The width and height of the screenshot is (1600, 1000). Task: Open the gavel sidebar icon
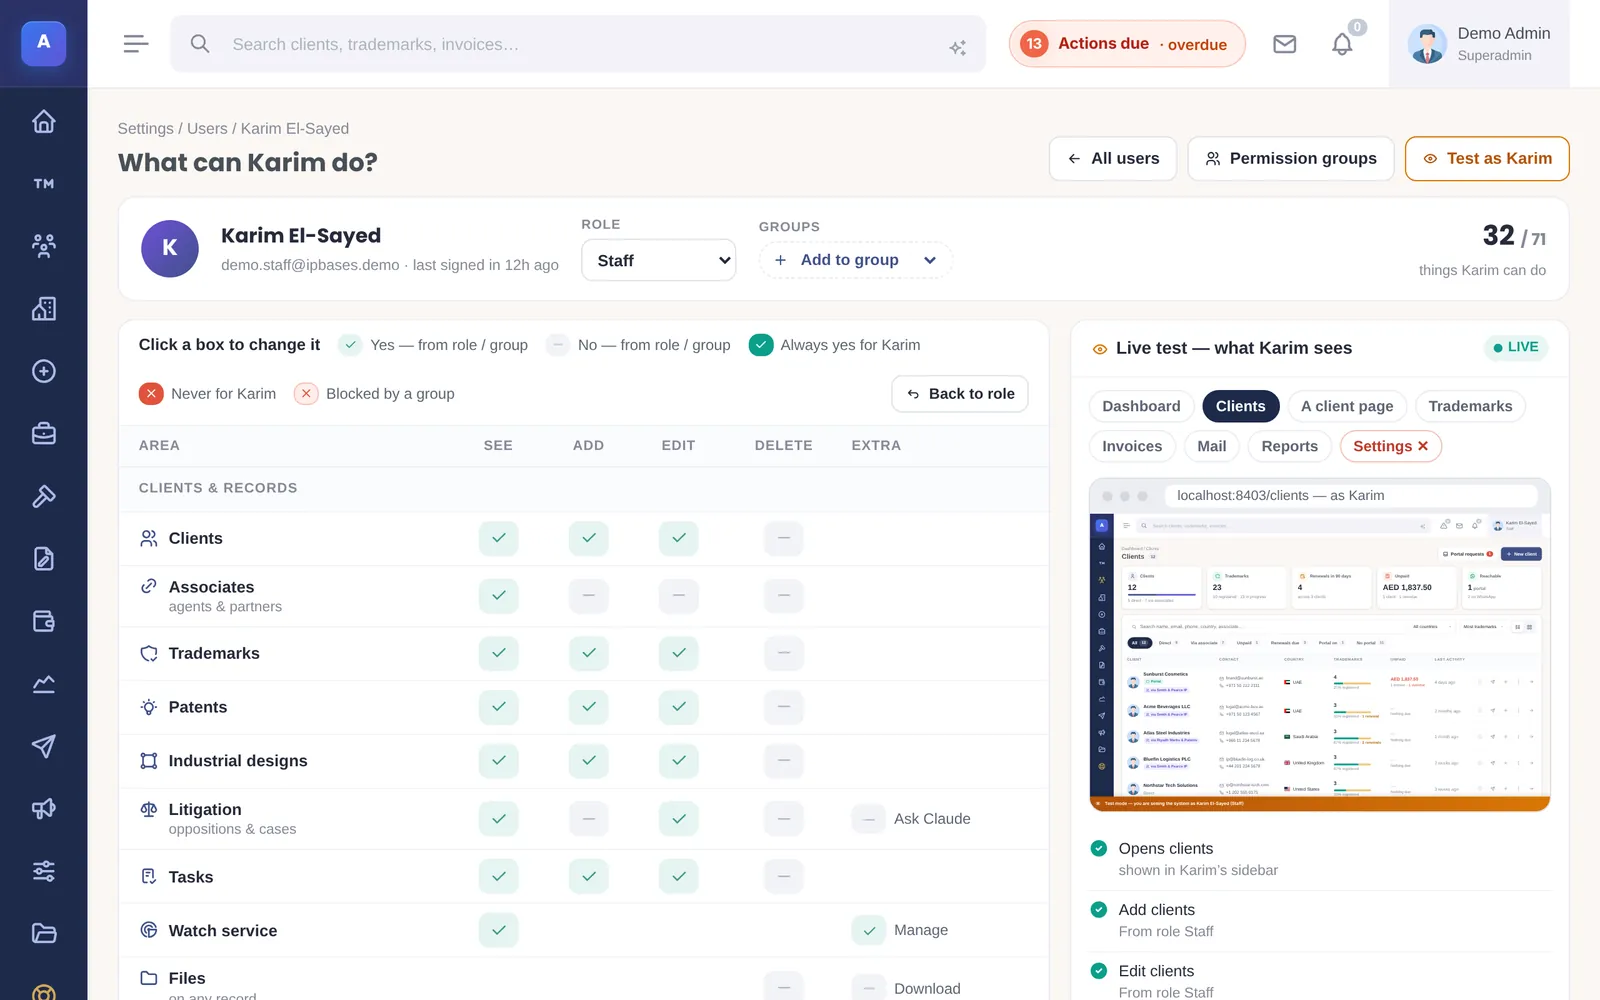(x=43, y=496)
